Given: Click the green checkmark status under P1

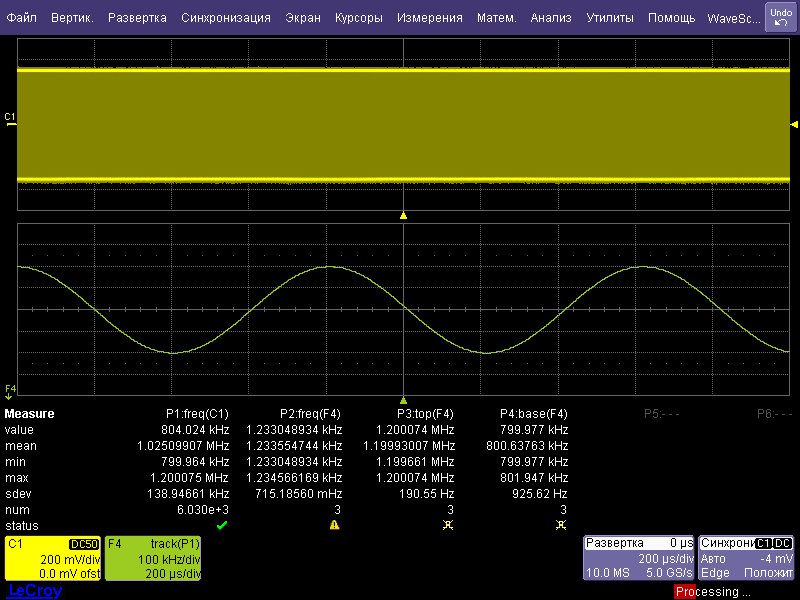Looking at the screenshot, I should (222, 525).
